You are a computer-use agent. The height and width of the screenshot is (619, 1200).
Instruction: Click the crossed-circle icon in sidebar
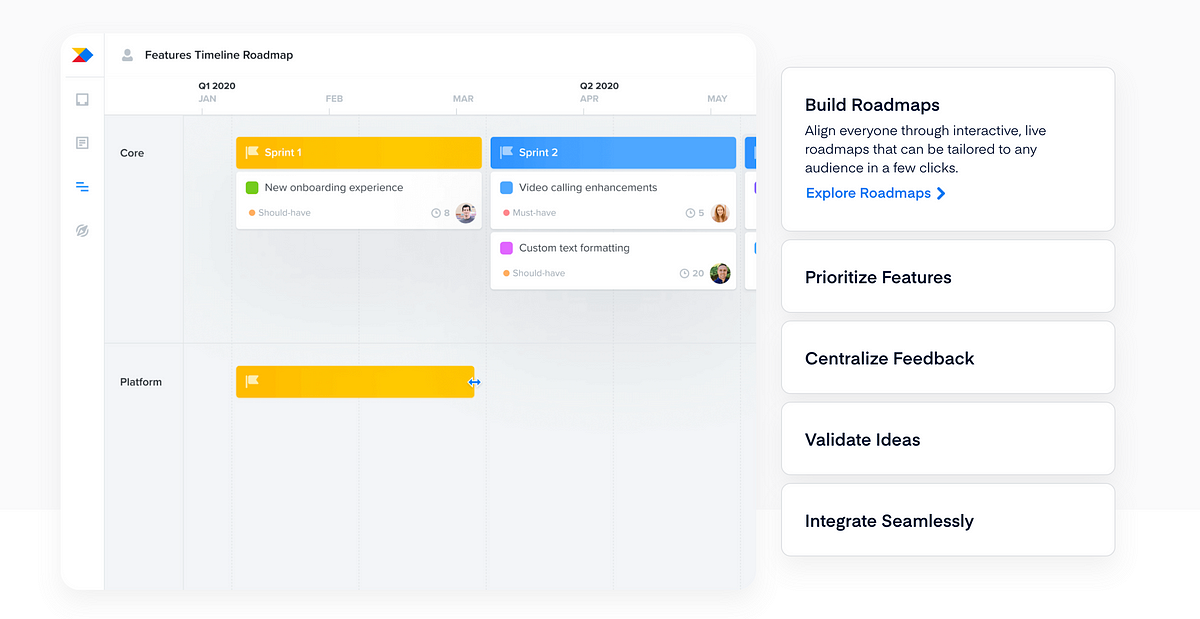(82, 231)
